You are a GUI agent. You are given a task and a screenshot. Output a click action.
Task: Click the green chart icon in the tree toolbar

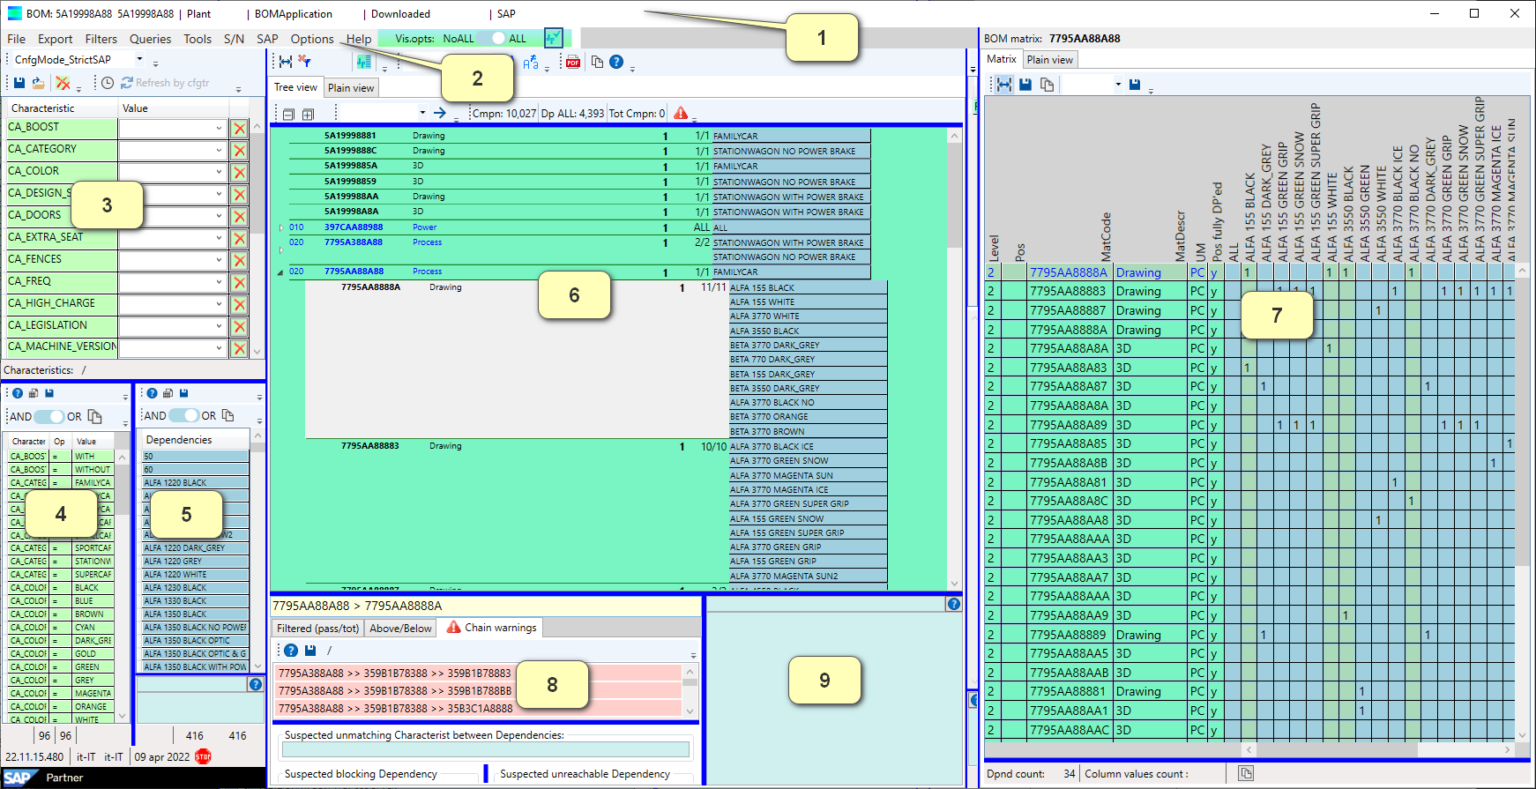click(363, 62)
